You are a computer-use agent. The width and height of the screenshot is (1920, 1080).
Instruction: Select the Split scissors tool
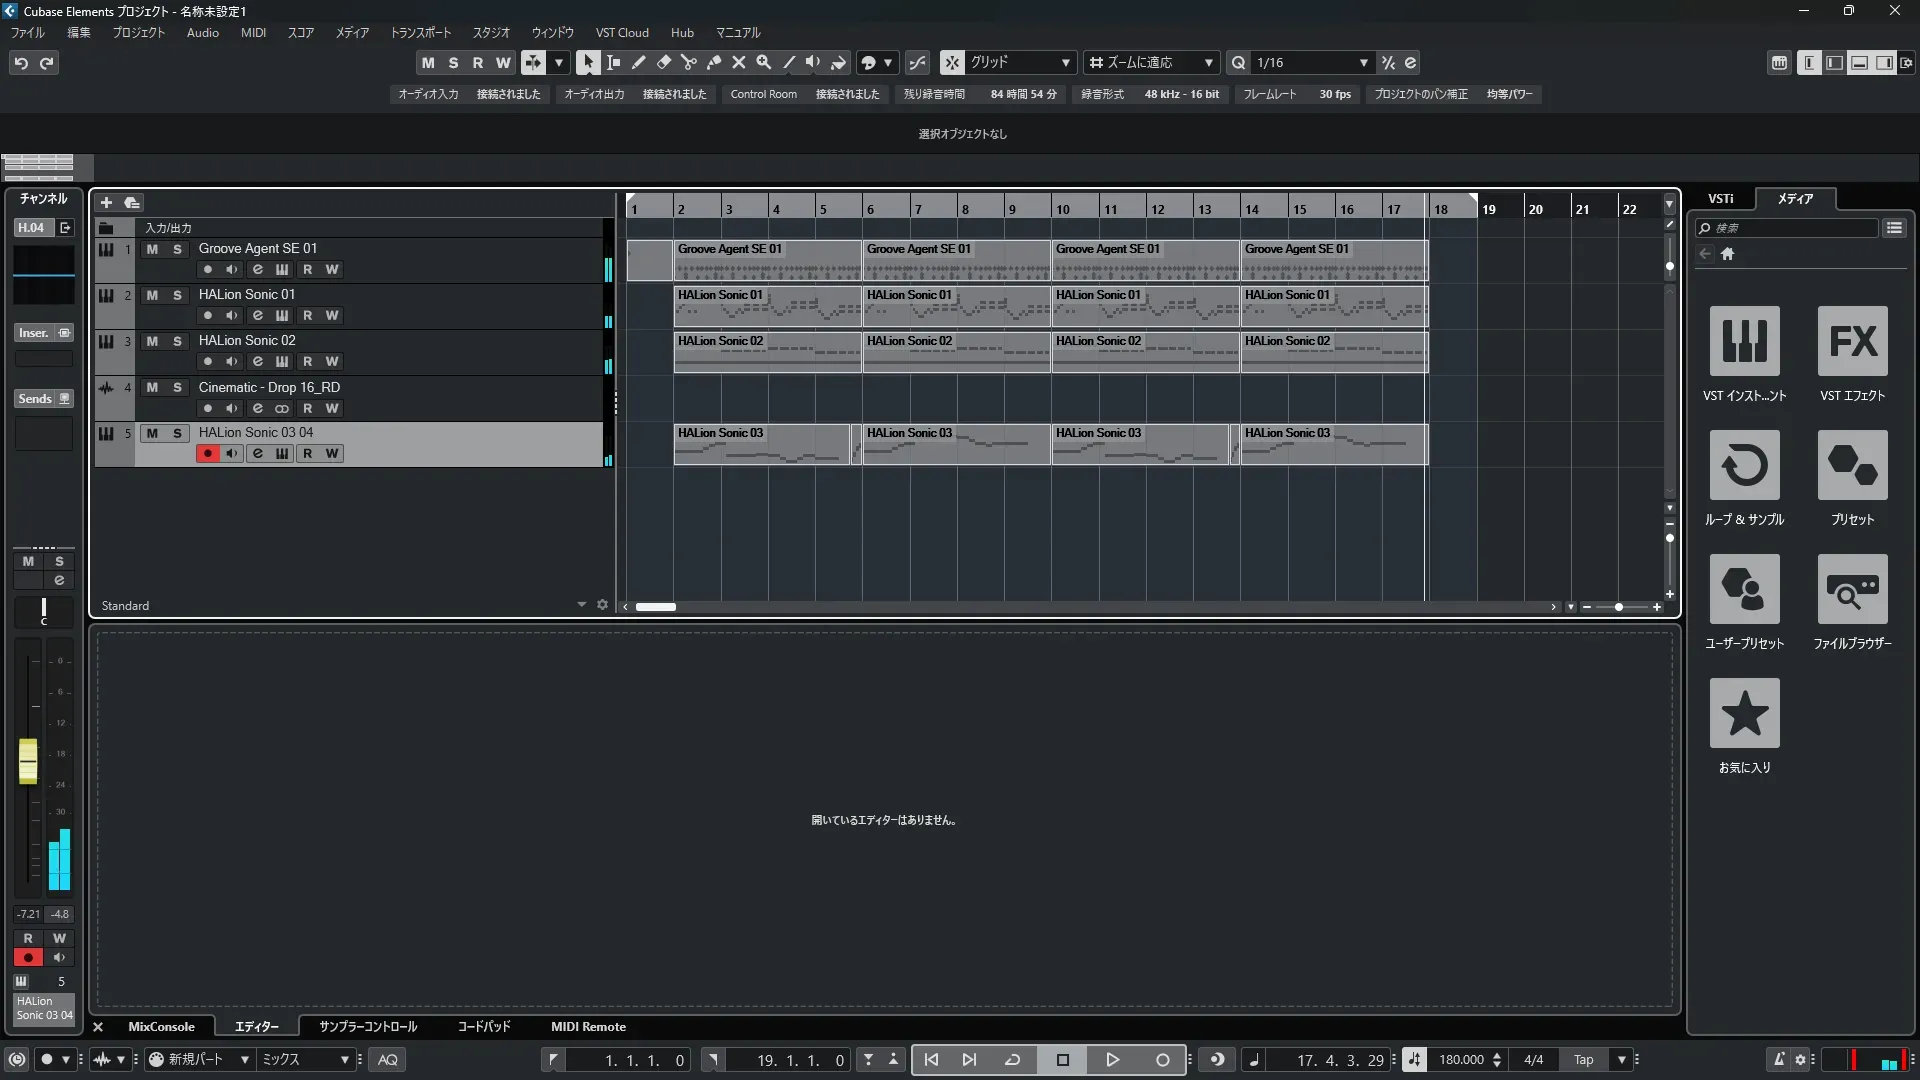click(x=688, y=63)
